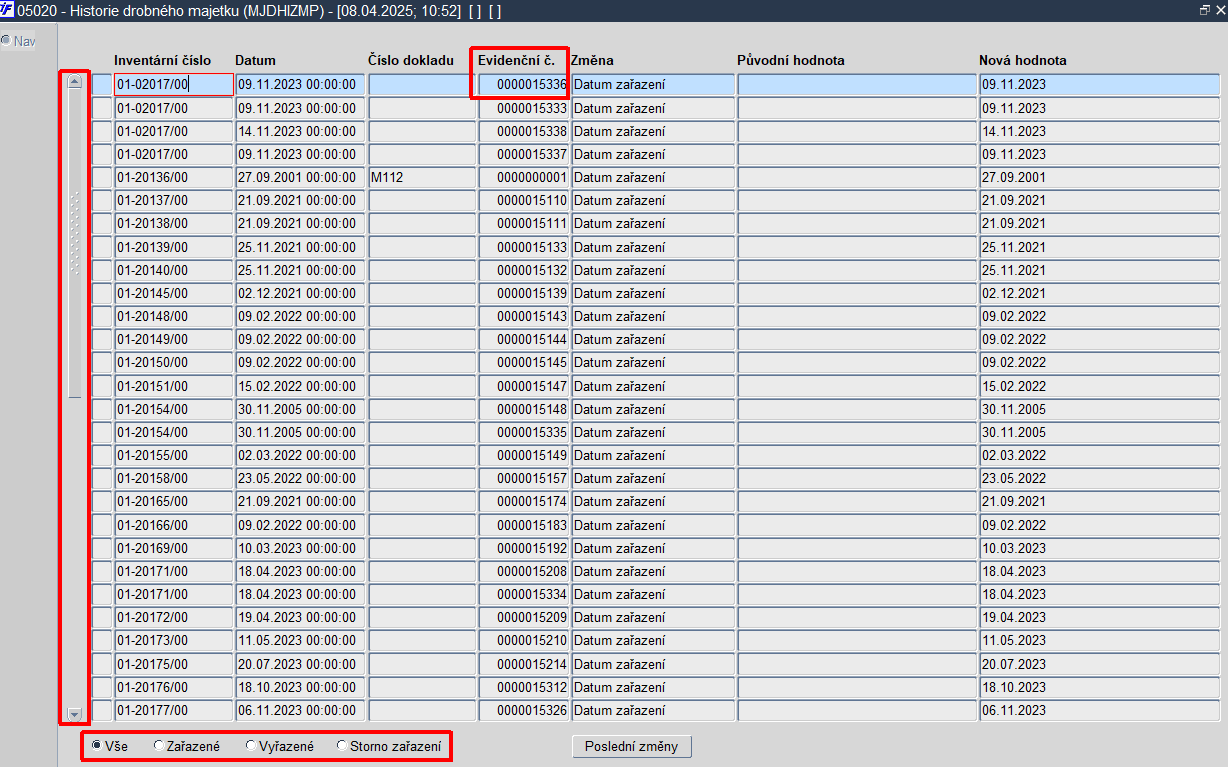Click the Inventární číslo column header
The width and height of the screenshot is (1228, 767).
click(x=162, y=60)
